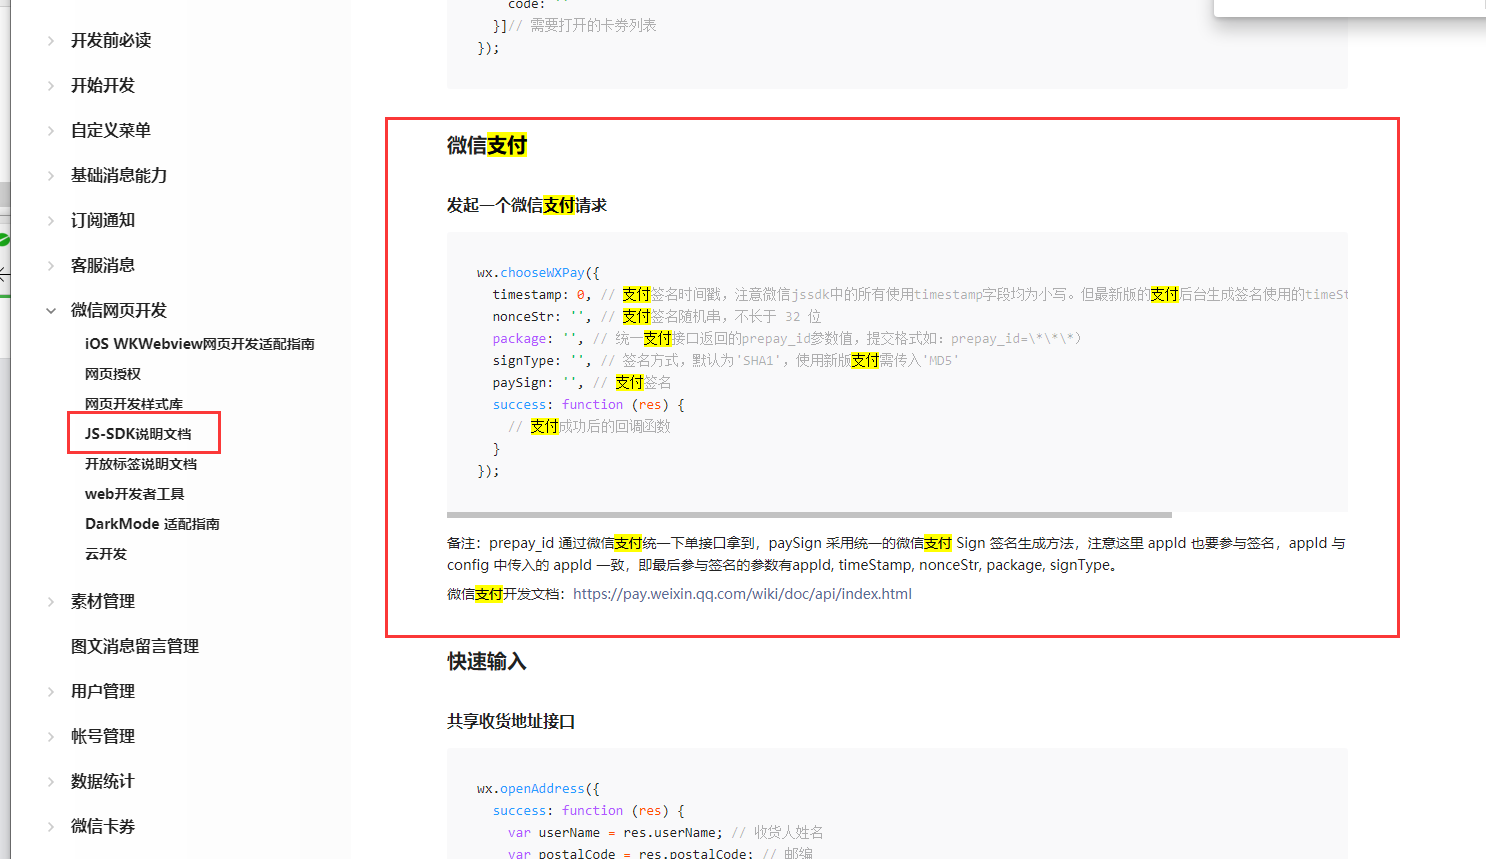Expand the 客服消息 section chevron
The image size is (1486, 859).
pyautogui.click(x=51, y=266)
